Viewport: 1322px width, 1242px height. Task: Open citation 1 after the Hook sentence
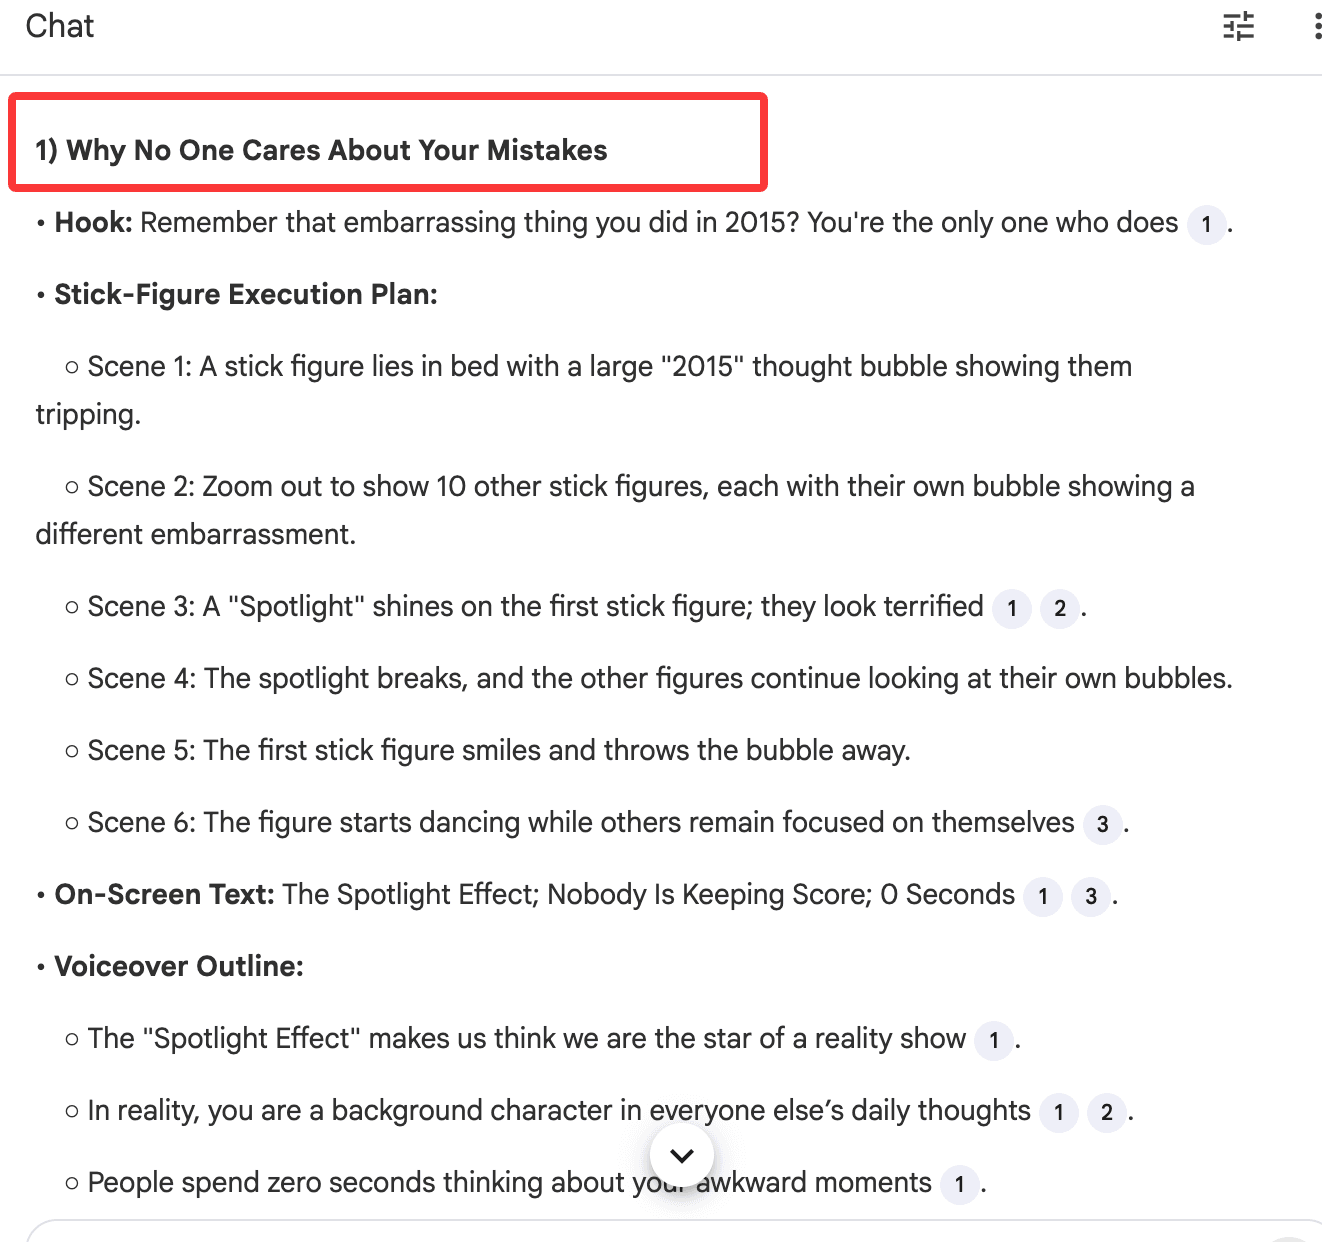pyautogui.click(x=1206, y=224)
